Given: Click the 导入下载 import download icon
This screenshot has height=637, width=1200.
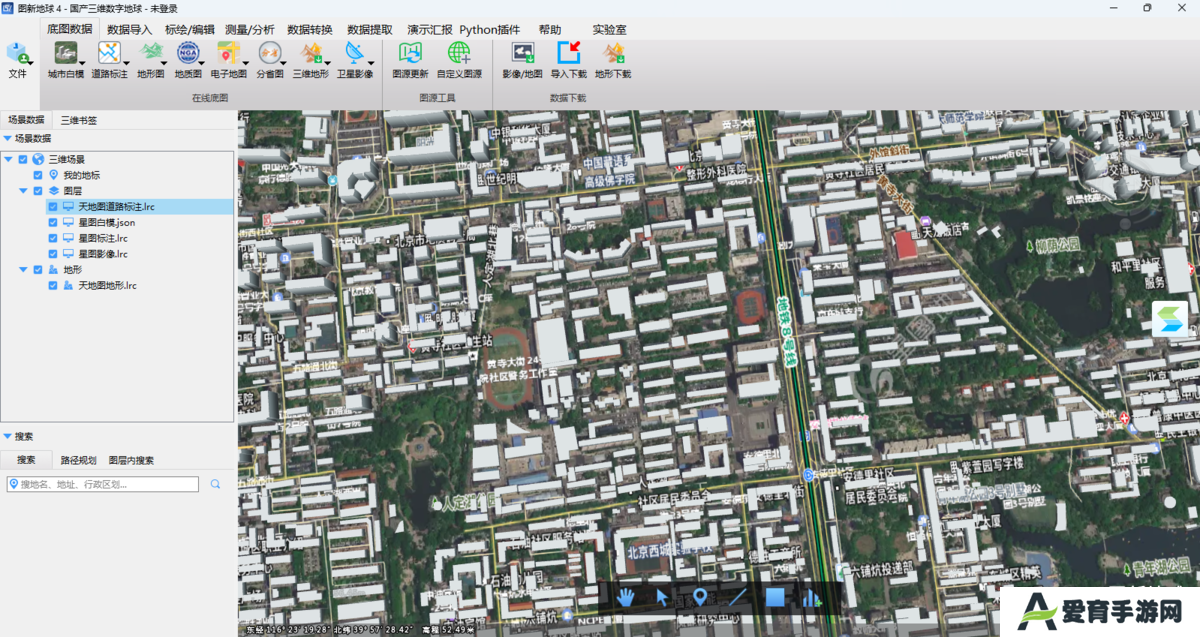Looking at the screenshot, I should pyautogui.click(x=568, y=53).
